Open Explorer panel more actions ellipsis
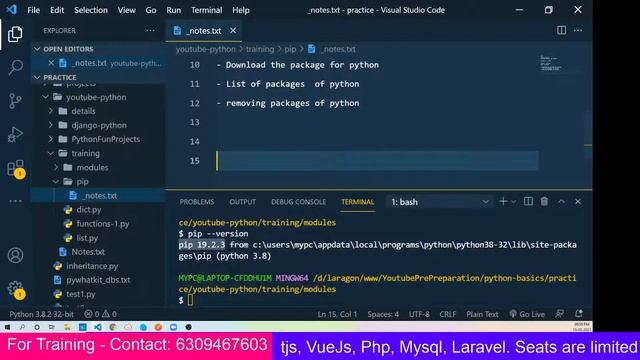This screenshot has height=360, width=640. [150, 31]
